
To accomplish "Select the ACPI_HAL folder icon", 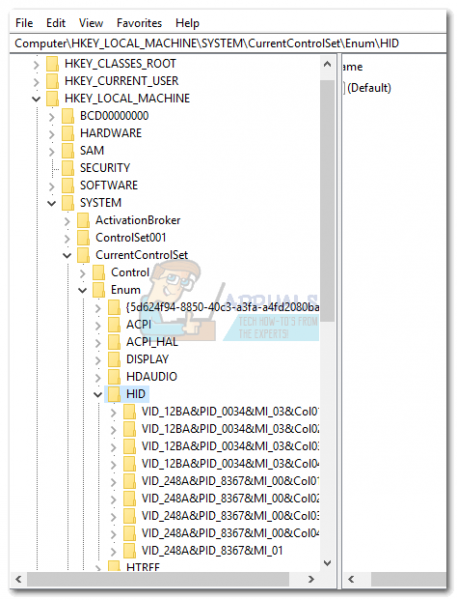I will [114, 342].
